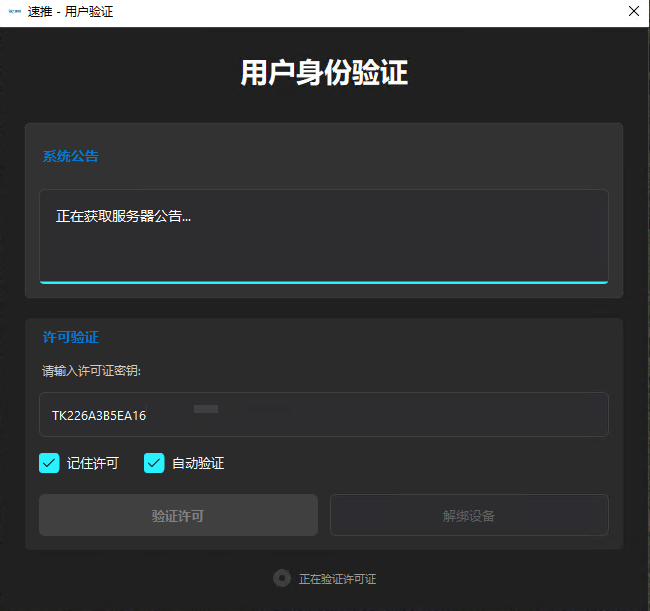Click the 速推 - 用户验证 window title text

click(x=74, y=12)
